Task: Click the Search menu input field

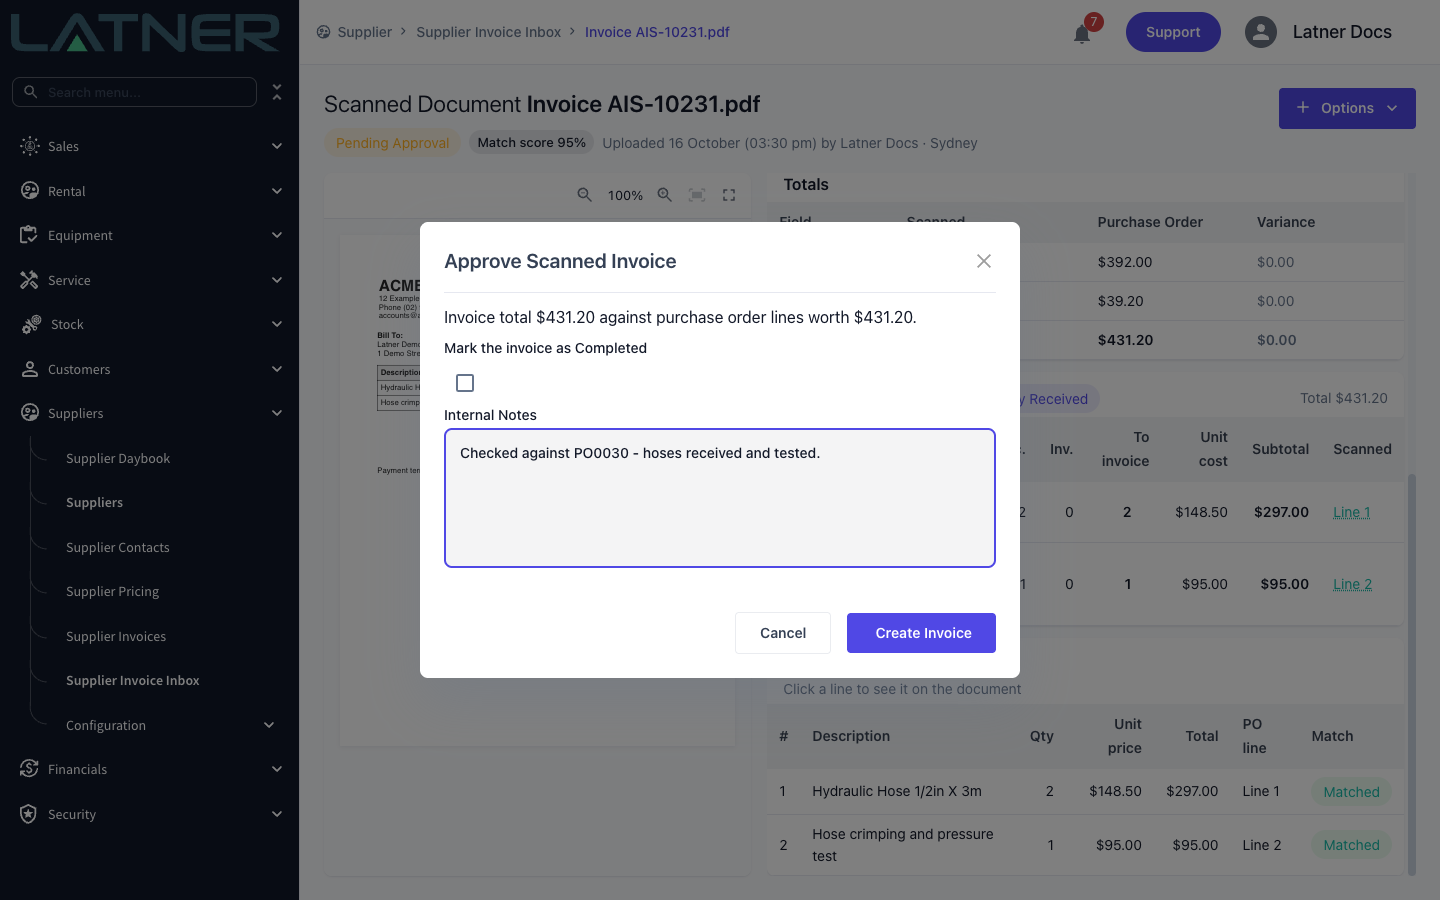Action: [134, 92]
